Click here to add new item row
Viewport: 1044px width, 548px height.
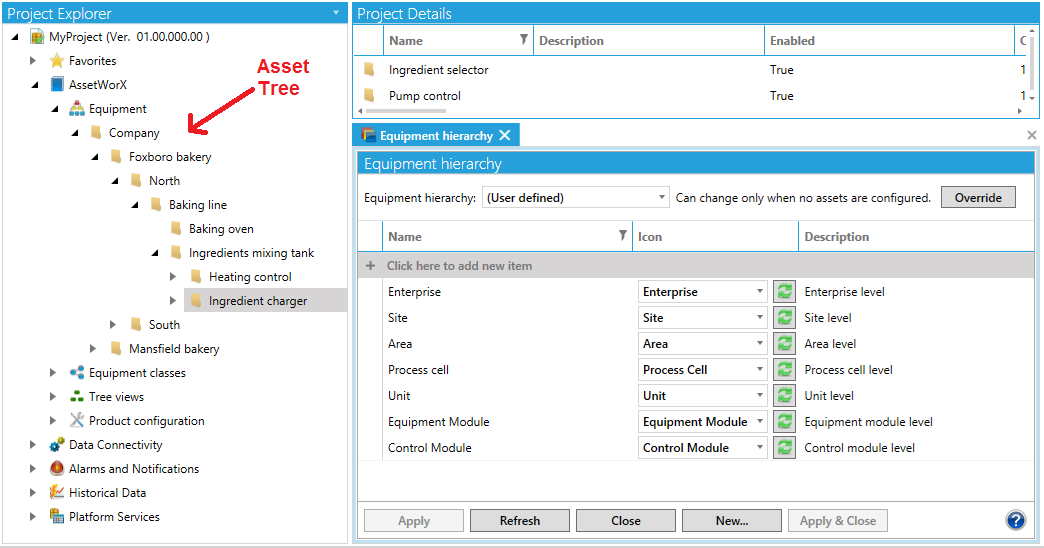(460, 266)
